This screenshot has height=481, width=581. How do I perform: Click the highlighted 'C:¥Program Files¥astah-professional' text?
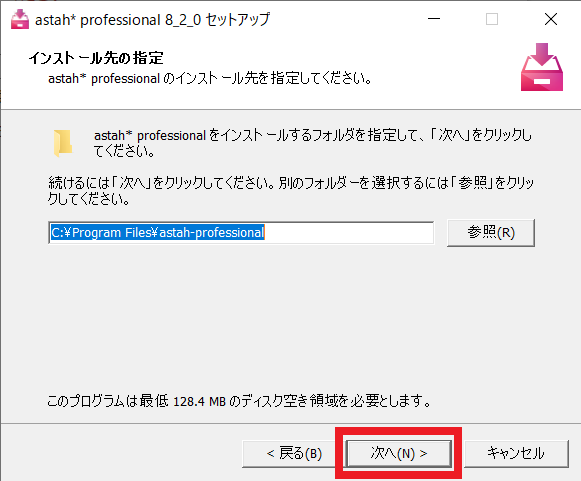click(157, 233)
